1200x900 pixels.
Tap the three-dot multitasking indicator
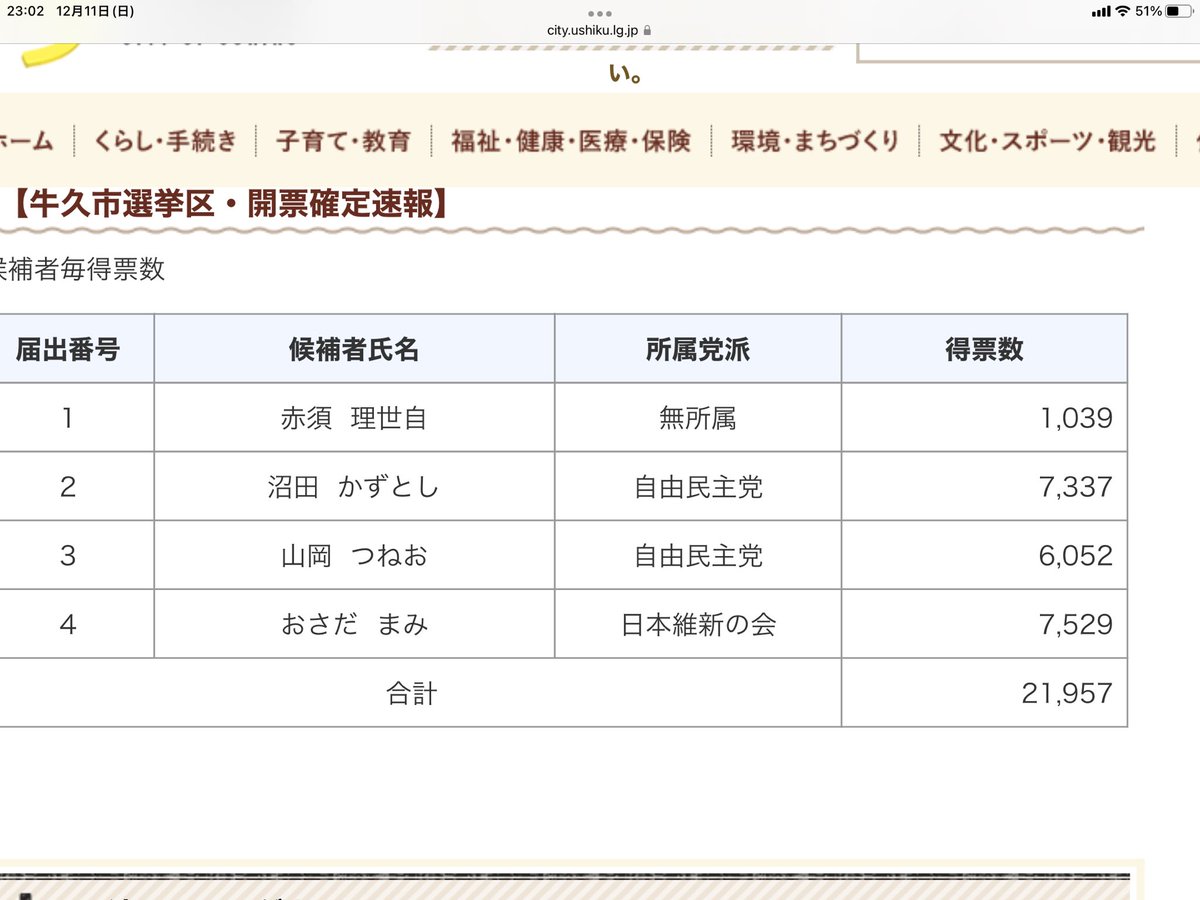tap(600, 13)
